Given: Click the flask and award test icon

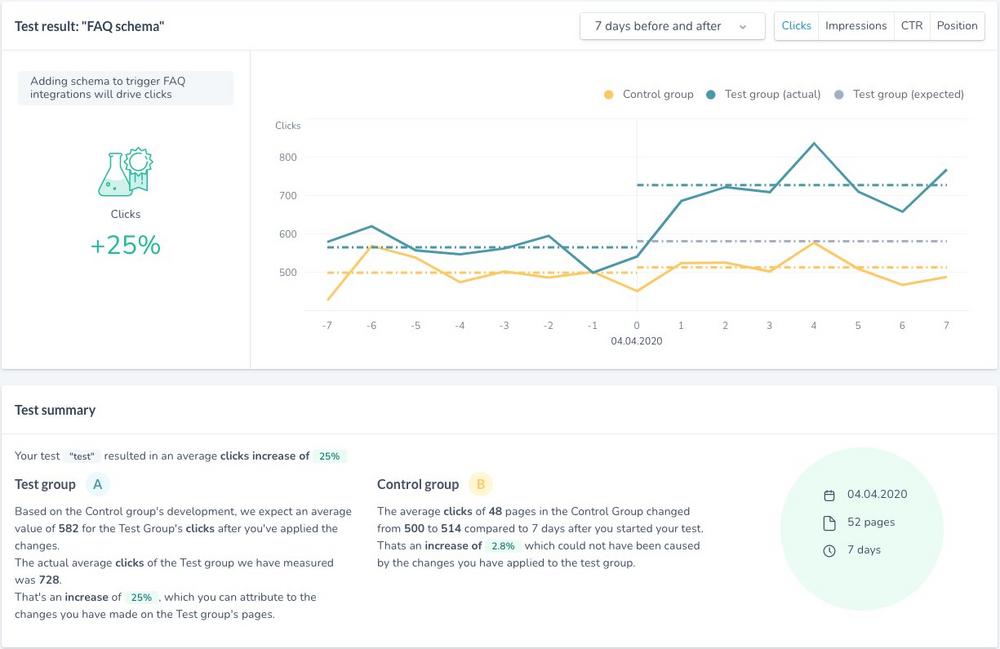Looking at the screenshot, I should point(125,173).
